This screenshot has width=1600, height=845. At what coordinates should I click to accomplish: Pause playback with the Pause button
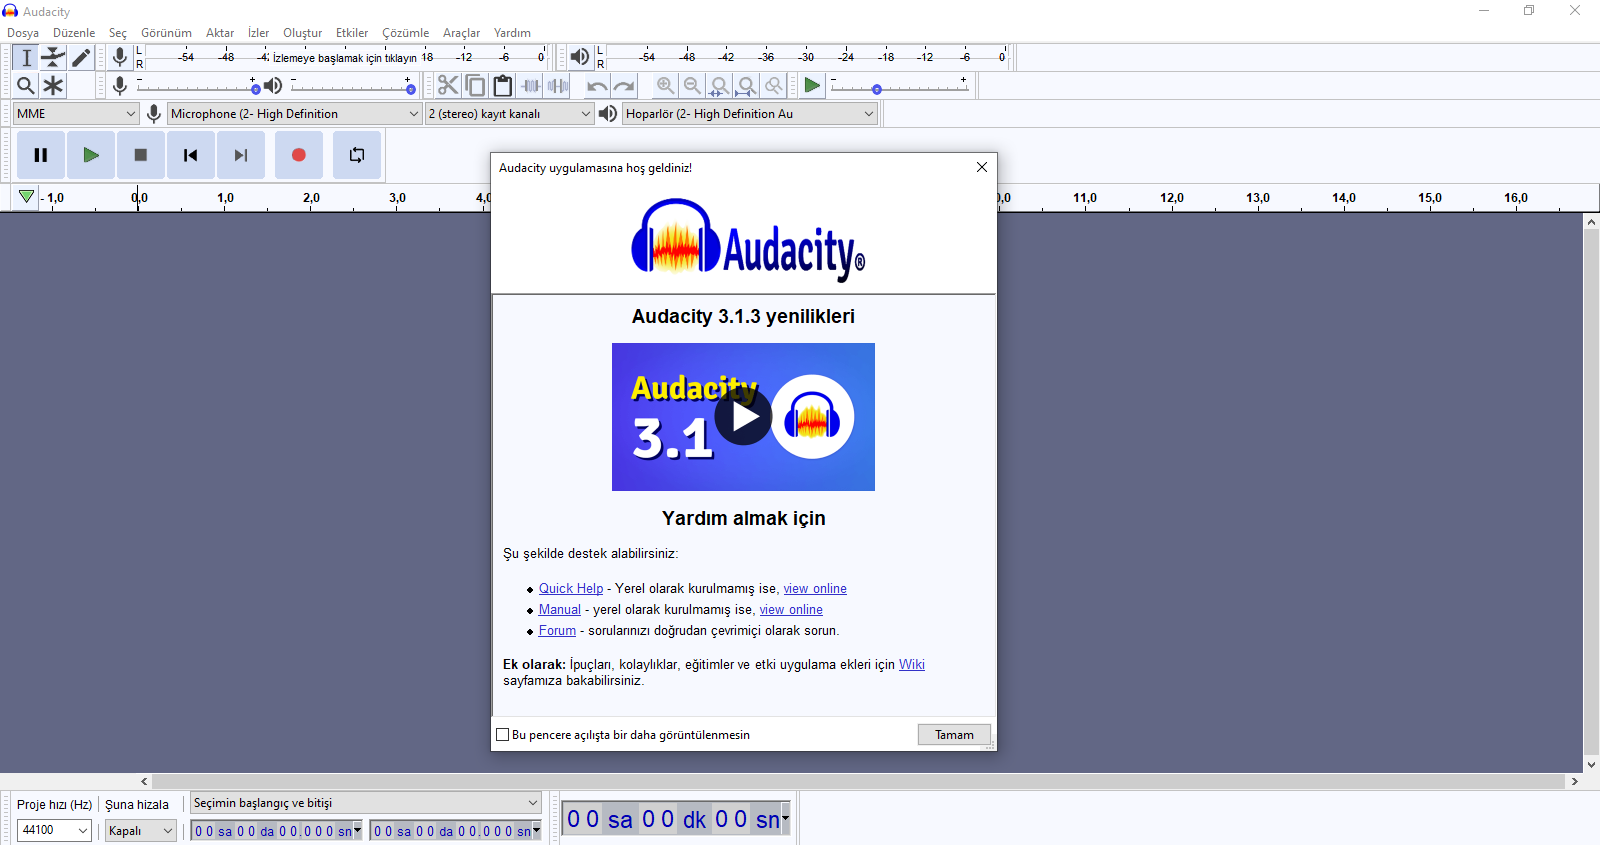[x=41, y=155]
